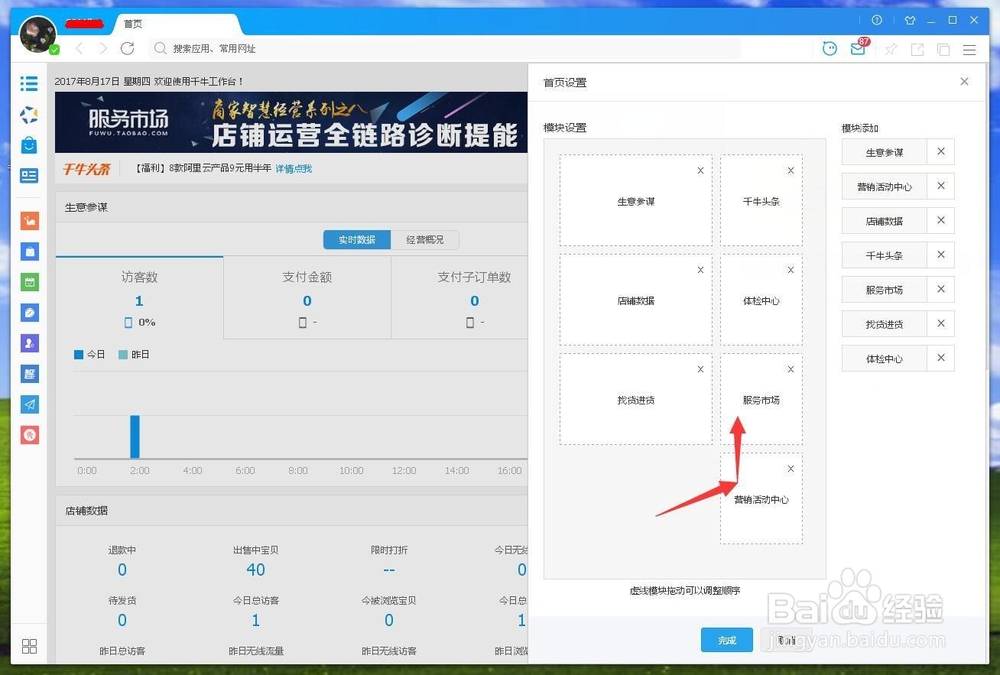Click the open-in-new-window share icon
1000x675 pixels.
point(917,49)
